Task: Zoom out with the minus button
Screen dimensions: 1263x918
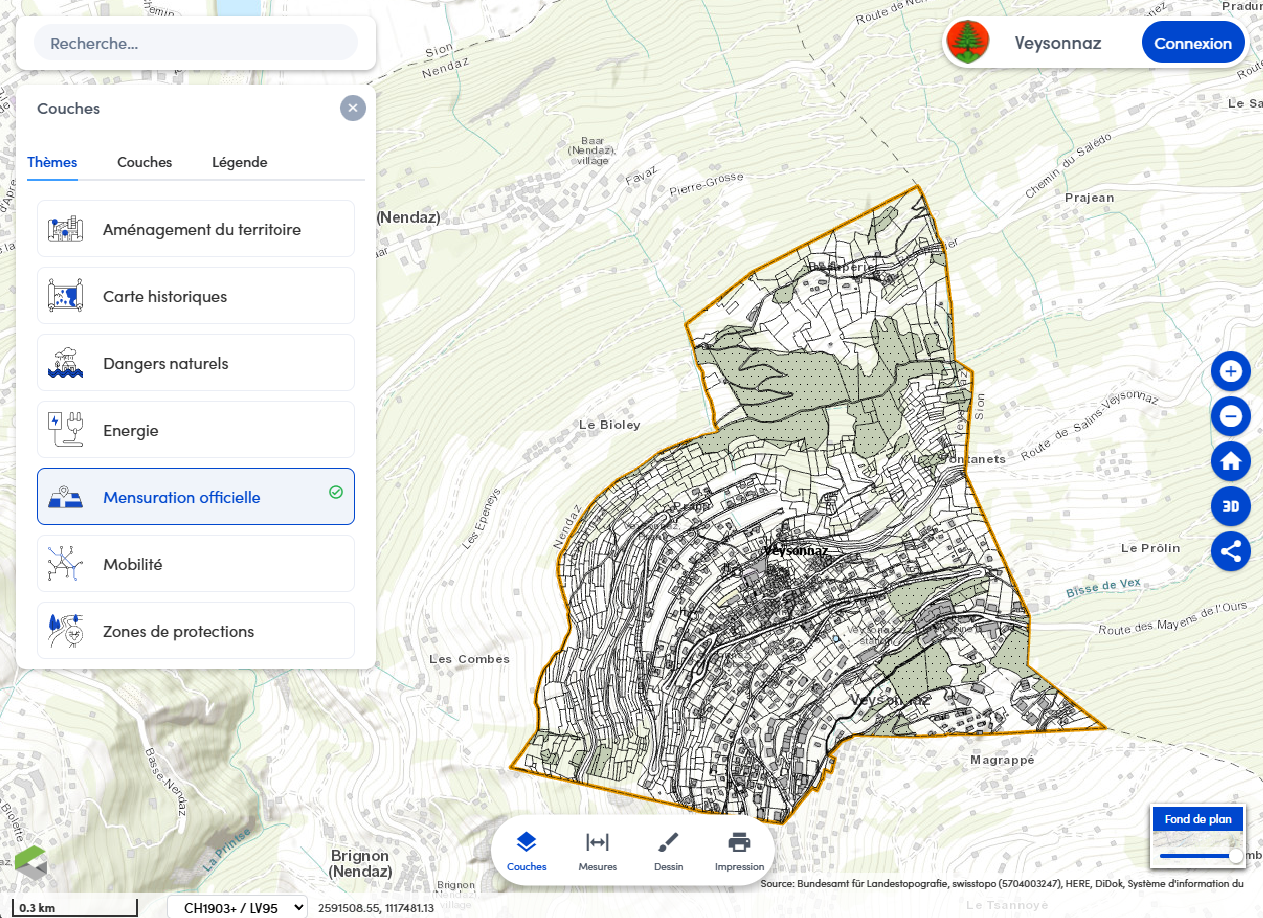Action: coord(1230,416)
